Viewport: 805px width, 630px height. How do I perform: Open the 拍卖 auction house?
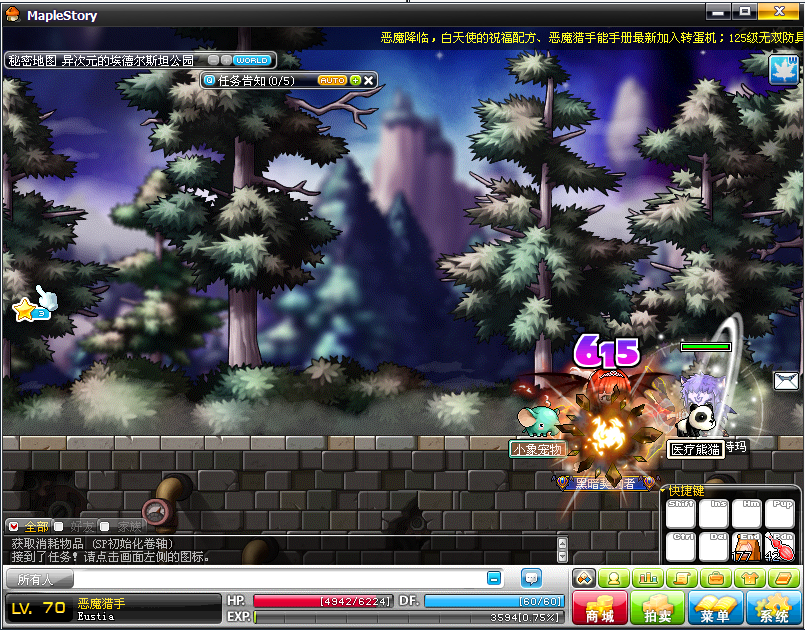click(658, 607)
